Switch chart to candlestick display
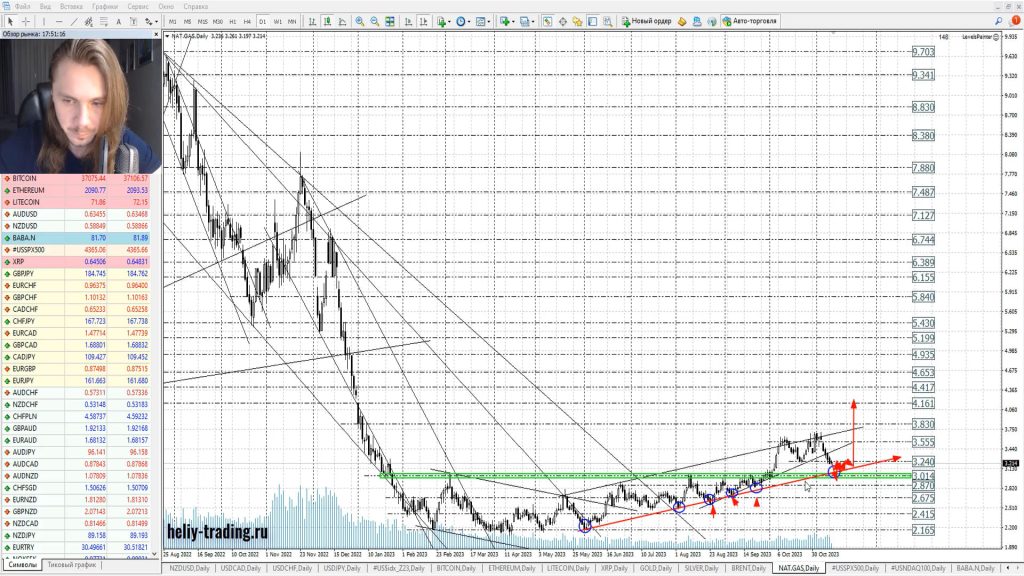 pos(327,21)
